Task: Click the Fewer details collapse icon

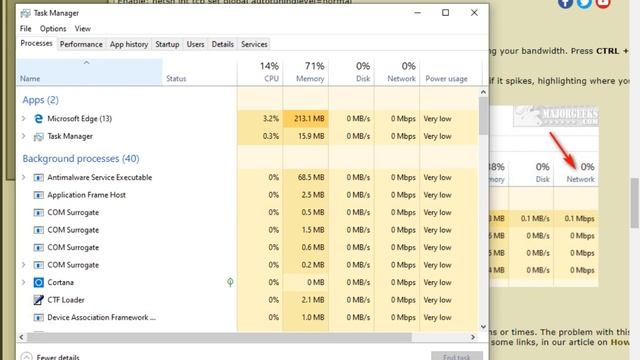Action: pos(26,357)
